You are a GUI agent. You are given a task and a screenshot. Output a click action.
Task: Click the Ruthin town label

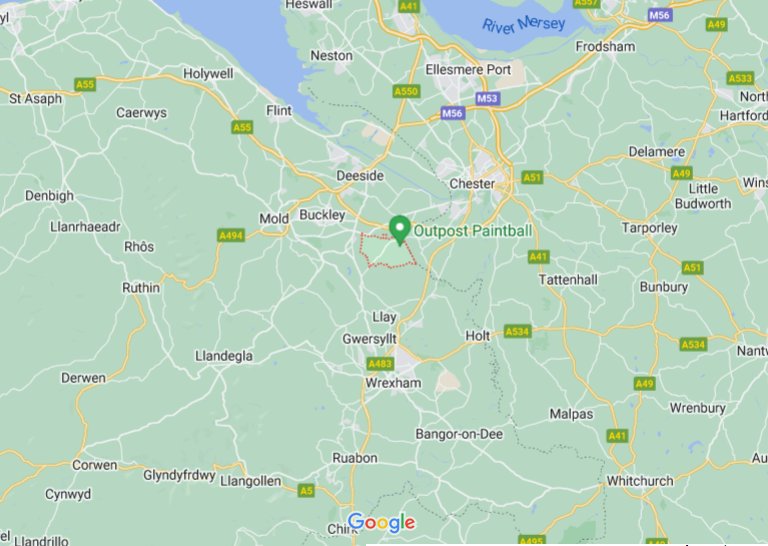click(141, 288)
